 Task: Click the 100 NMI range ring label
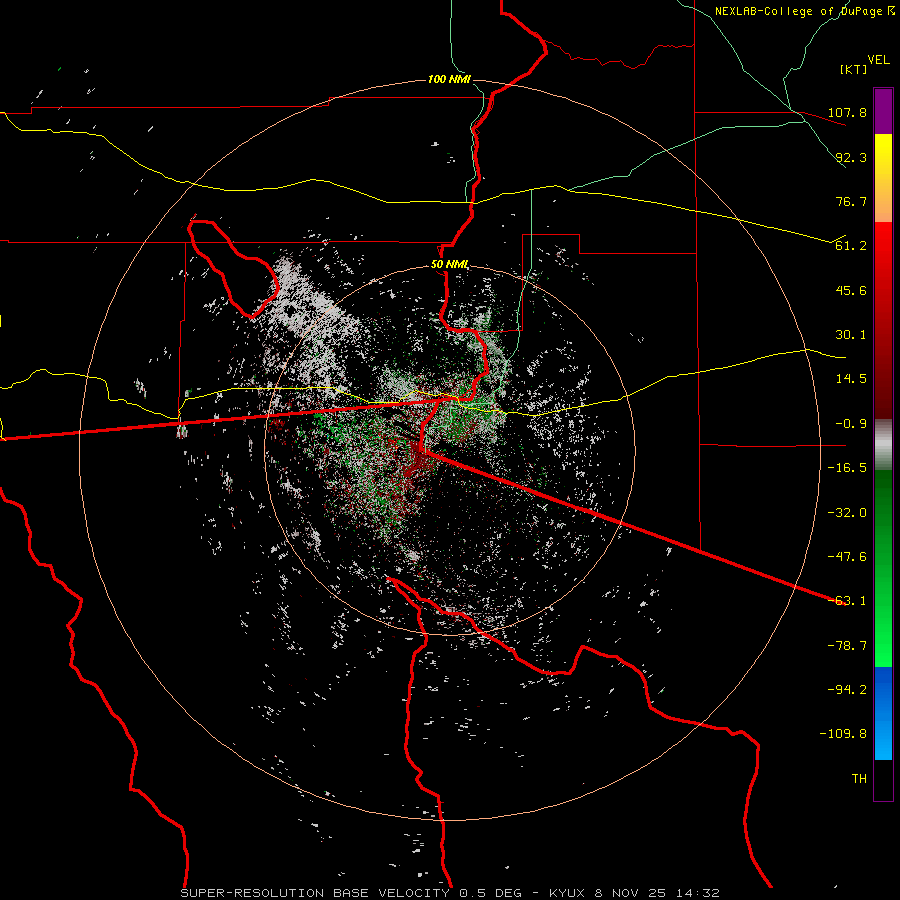(x=449, y=79)
